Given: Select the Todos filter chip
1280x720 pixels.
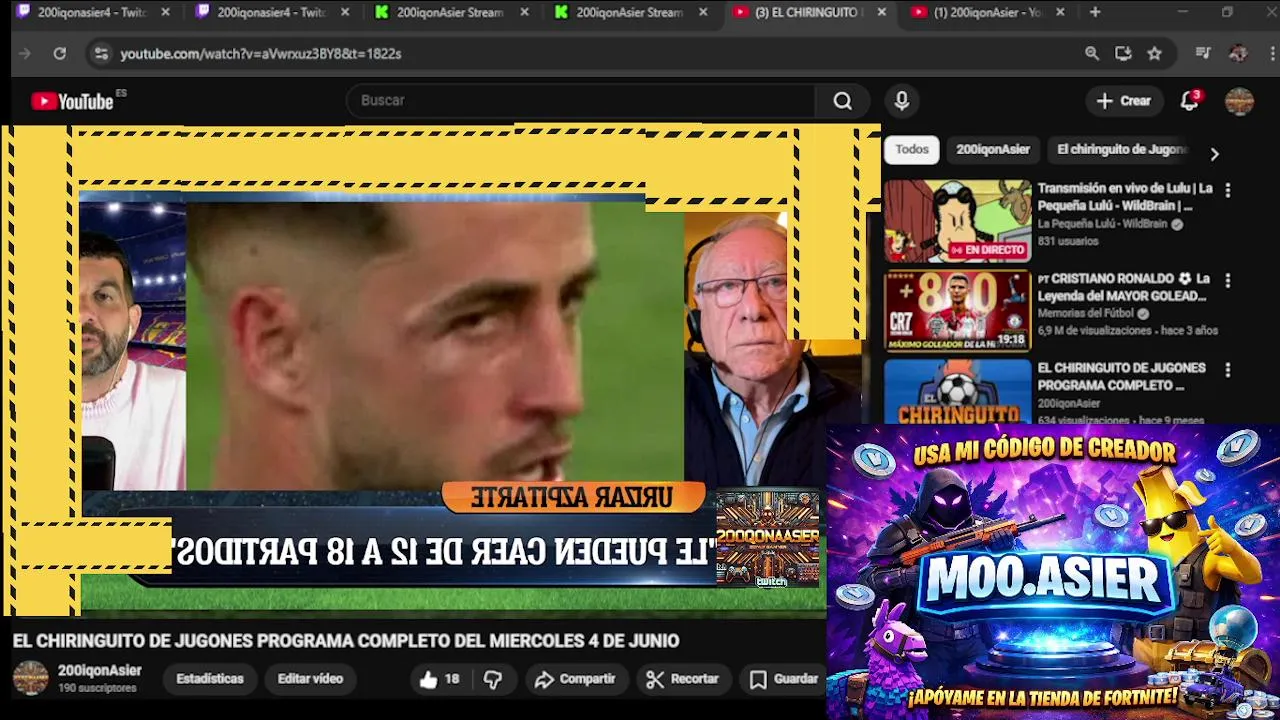Looking at the screenshot, I should point(912,150).
